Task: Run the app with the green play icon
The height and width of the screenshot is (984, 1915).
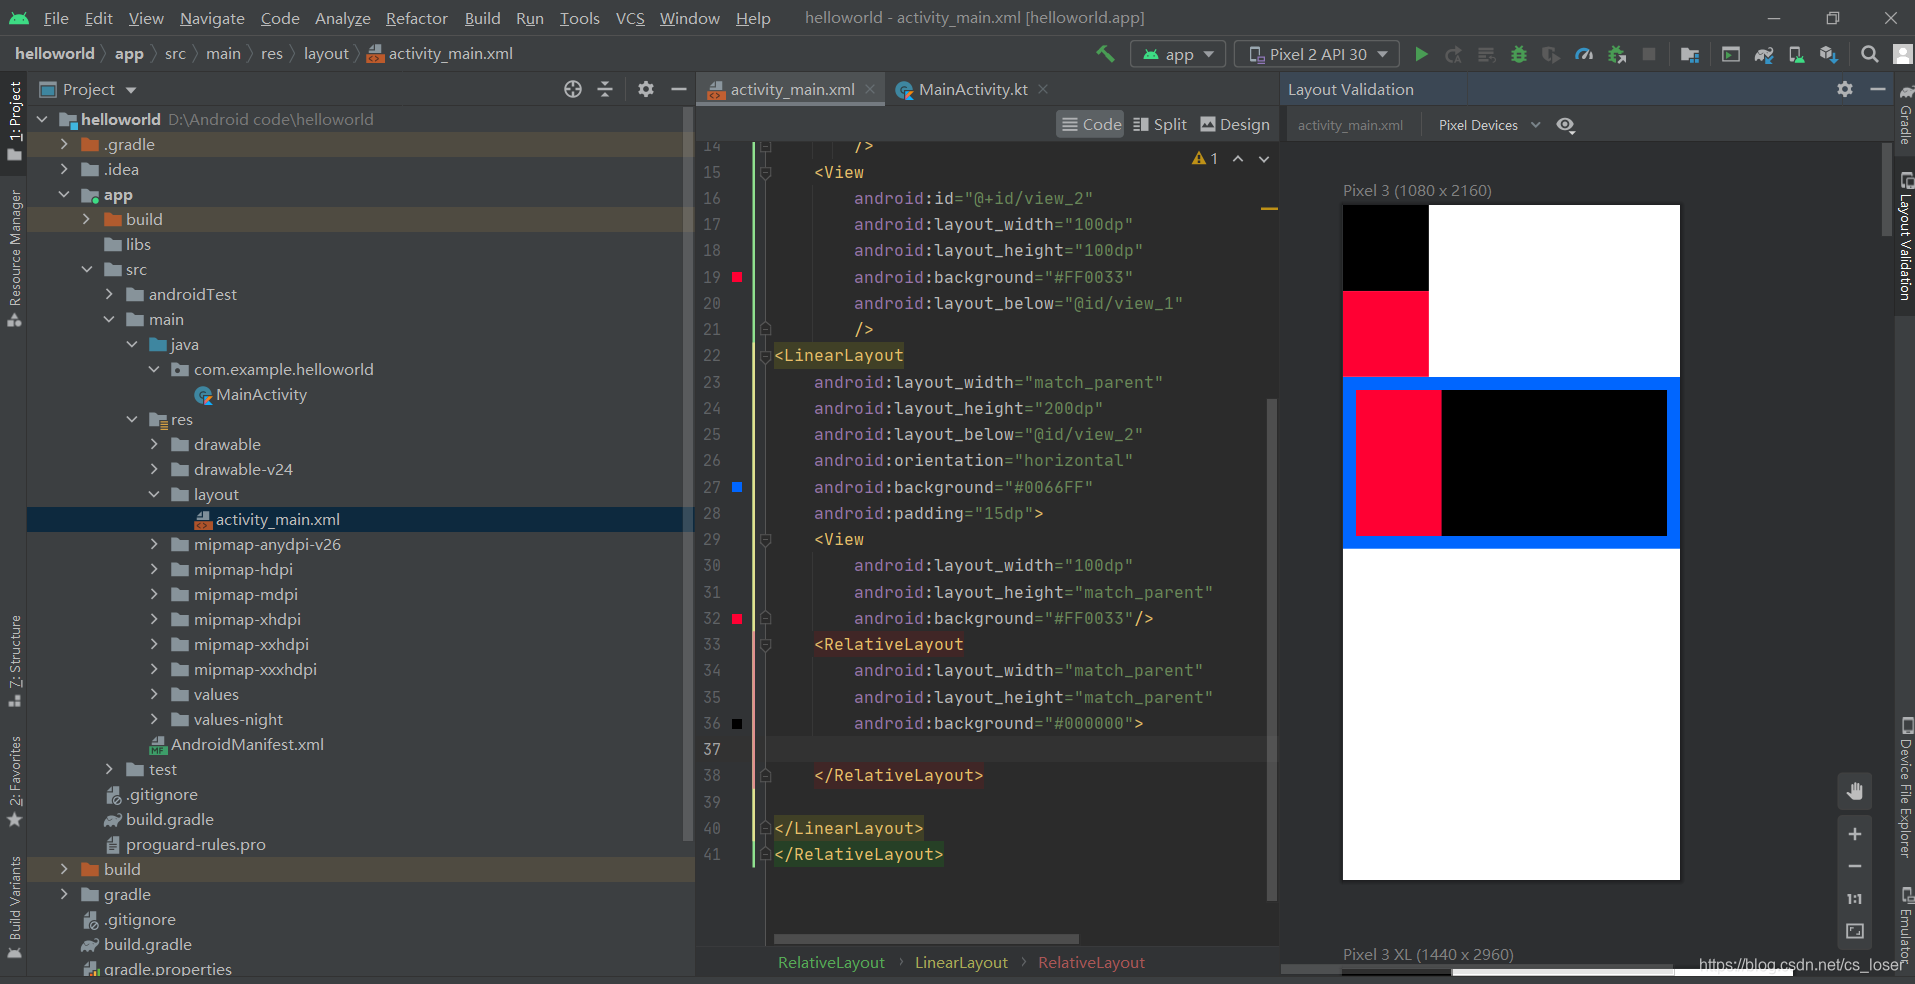Action: click(1421, 54)
